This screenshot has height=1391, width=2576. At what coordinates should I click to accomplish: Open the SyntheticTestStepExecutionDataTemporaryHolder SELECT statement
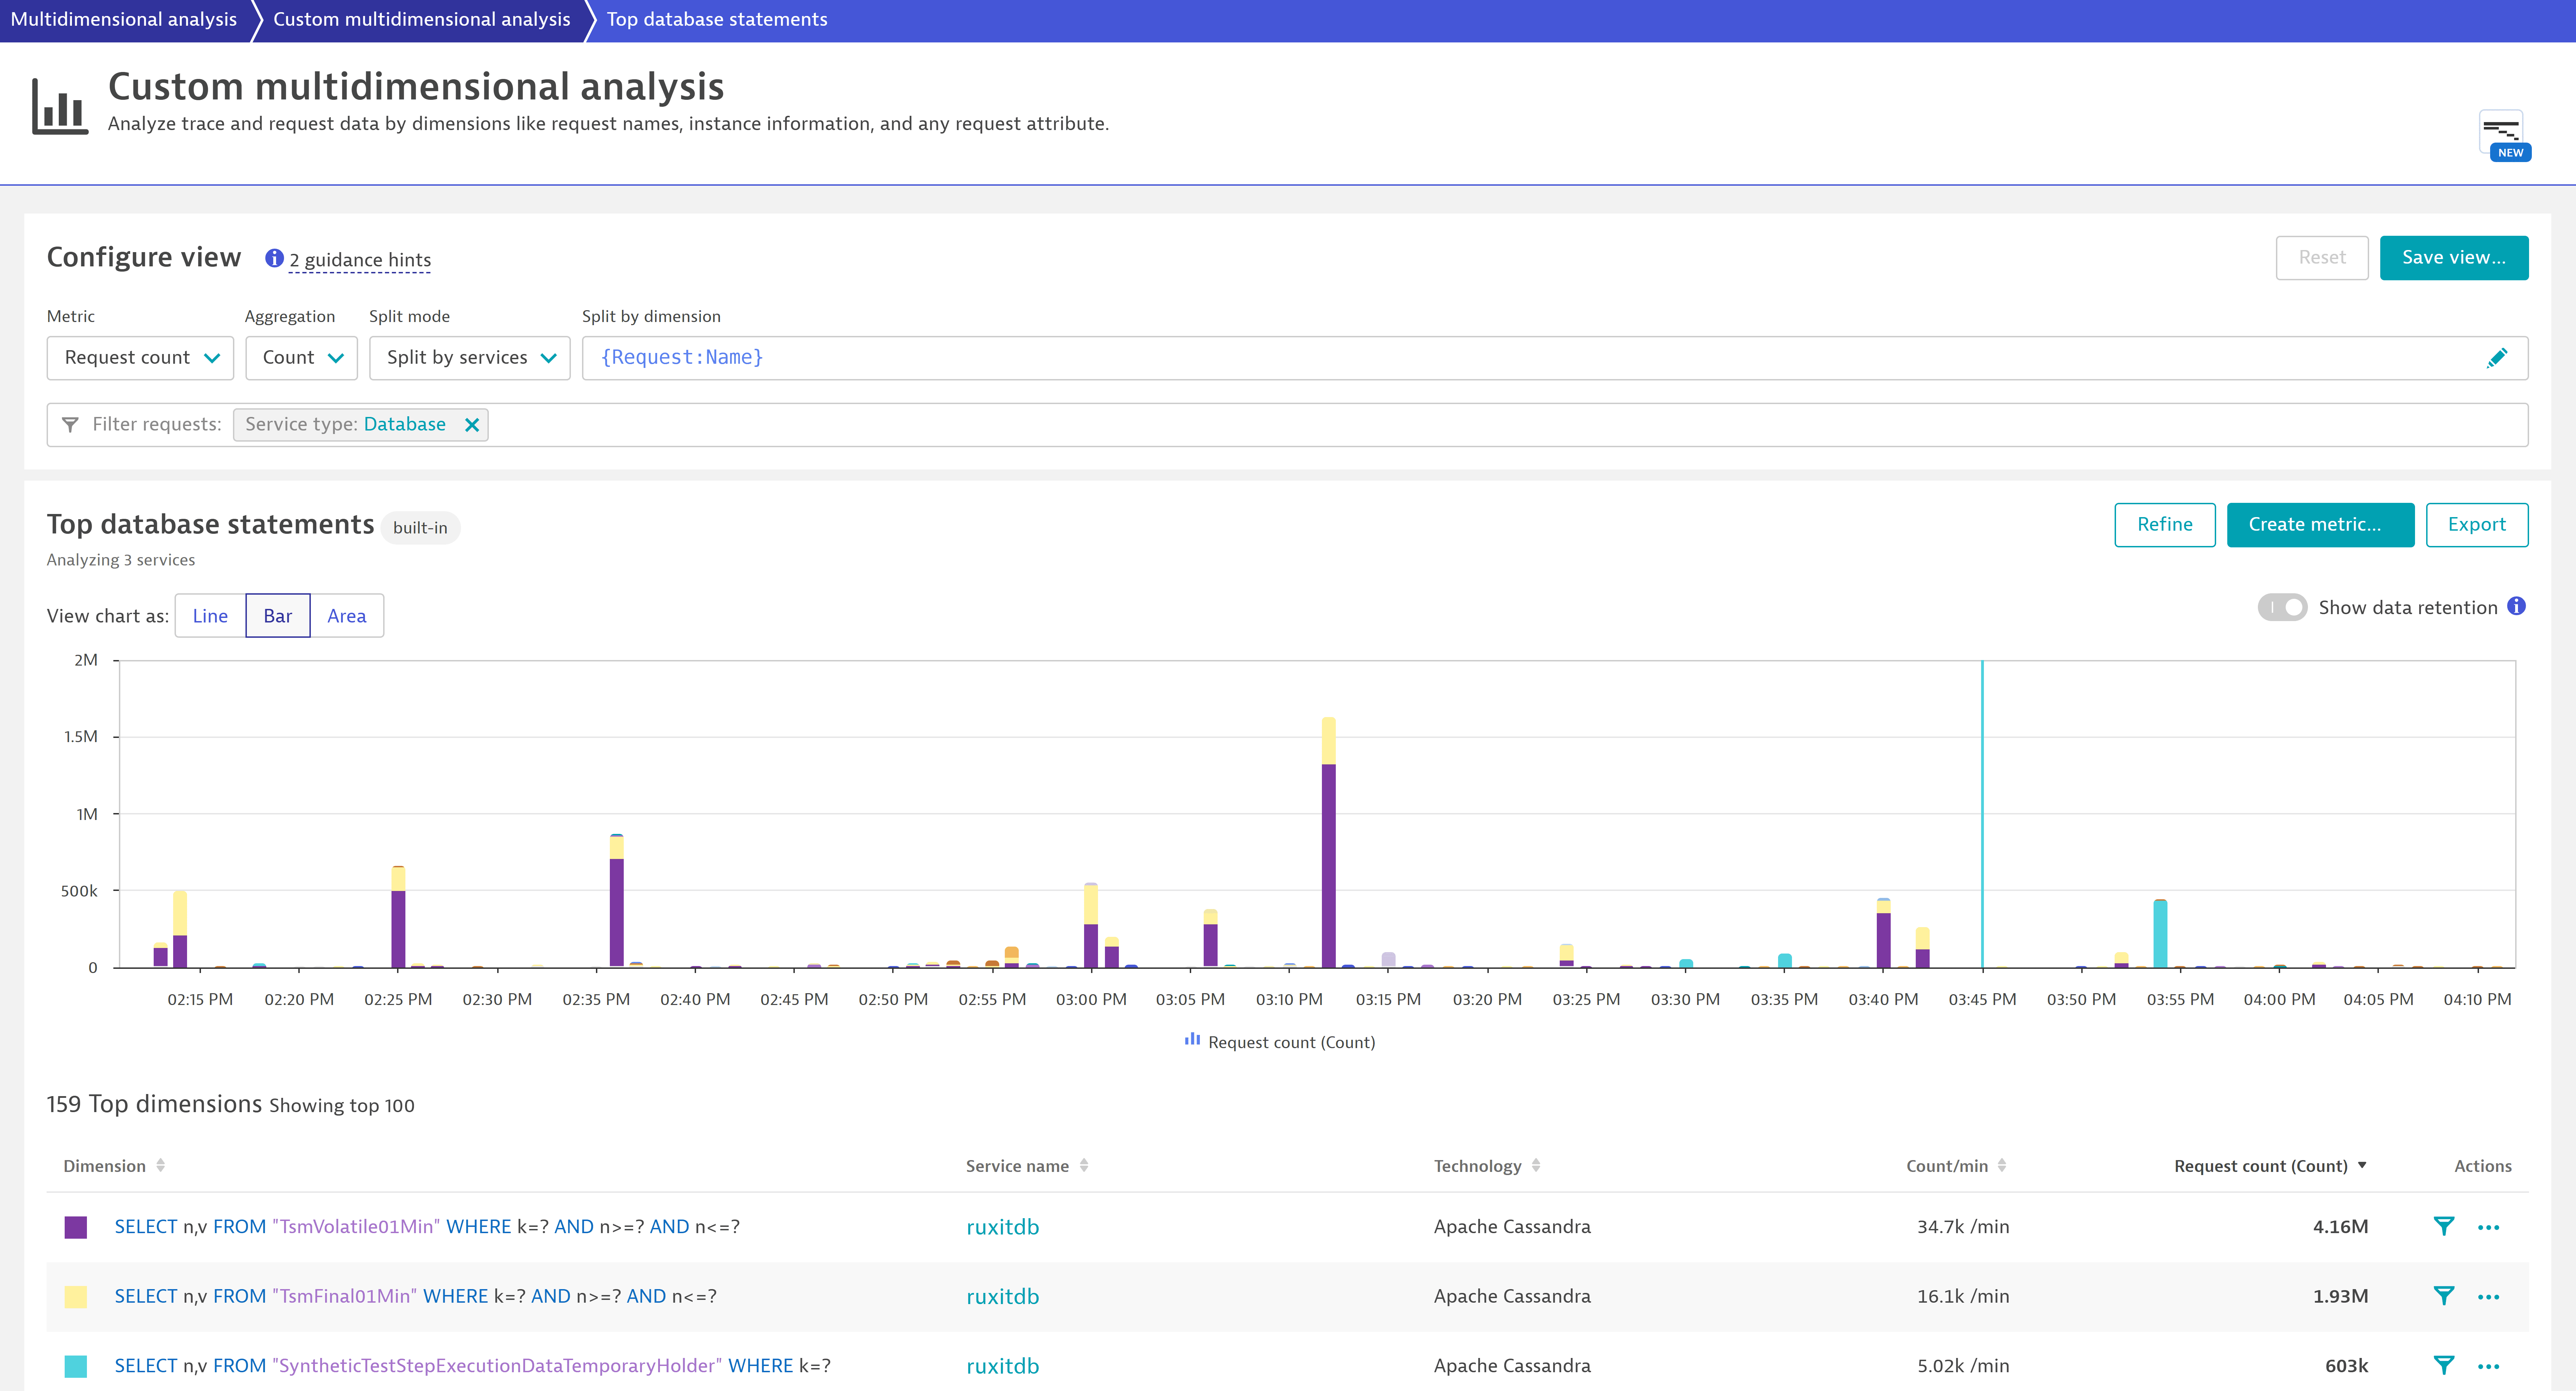(472, 1366)
